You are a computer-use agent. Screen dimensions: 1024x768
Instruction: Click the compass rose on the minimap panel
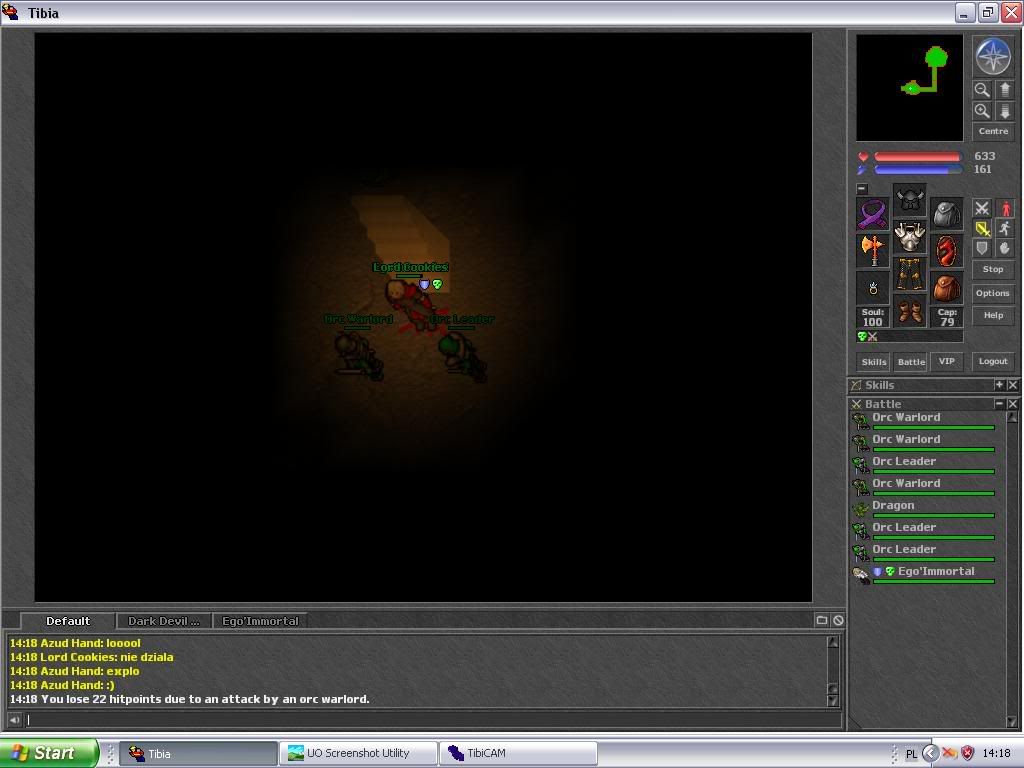[993, 56]
